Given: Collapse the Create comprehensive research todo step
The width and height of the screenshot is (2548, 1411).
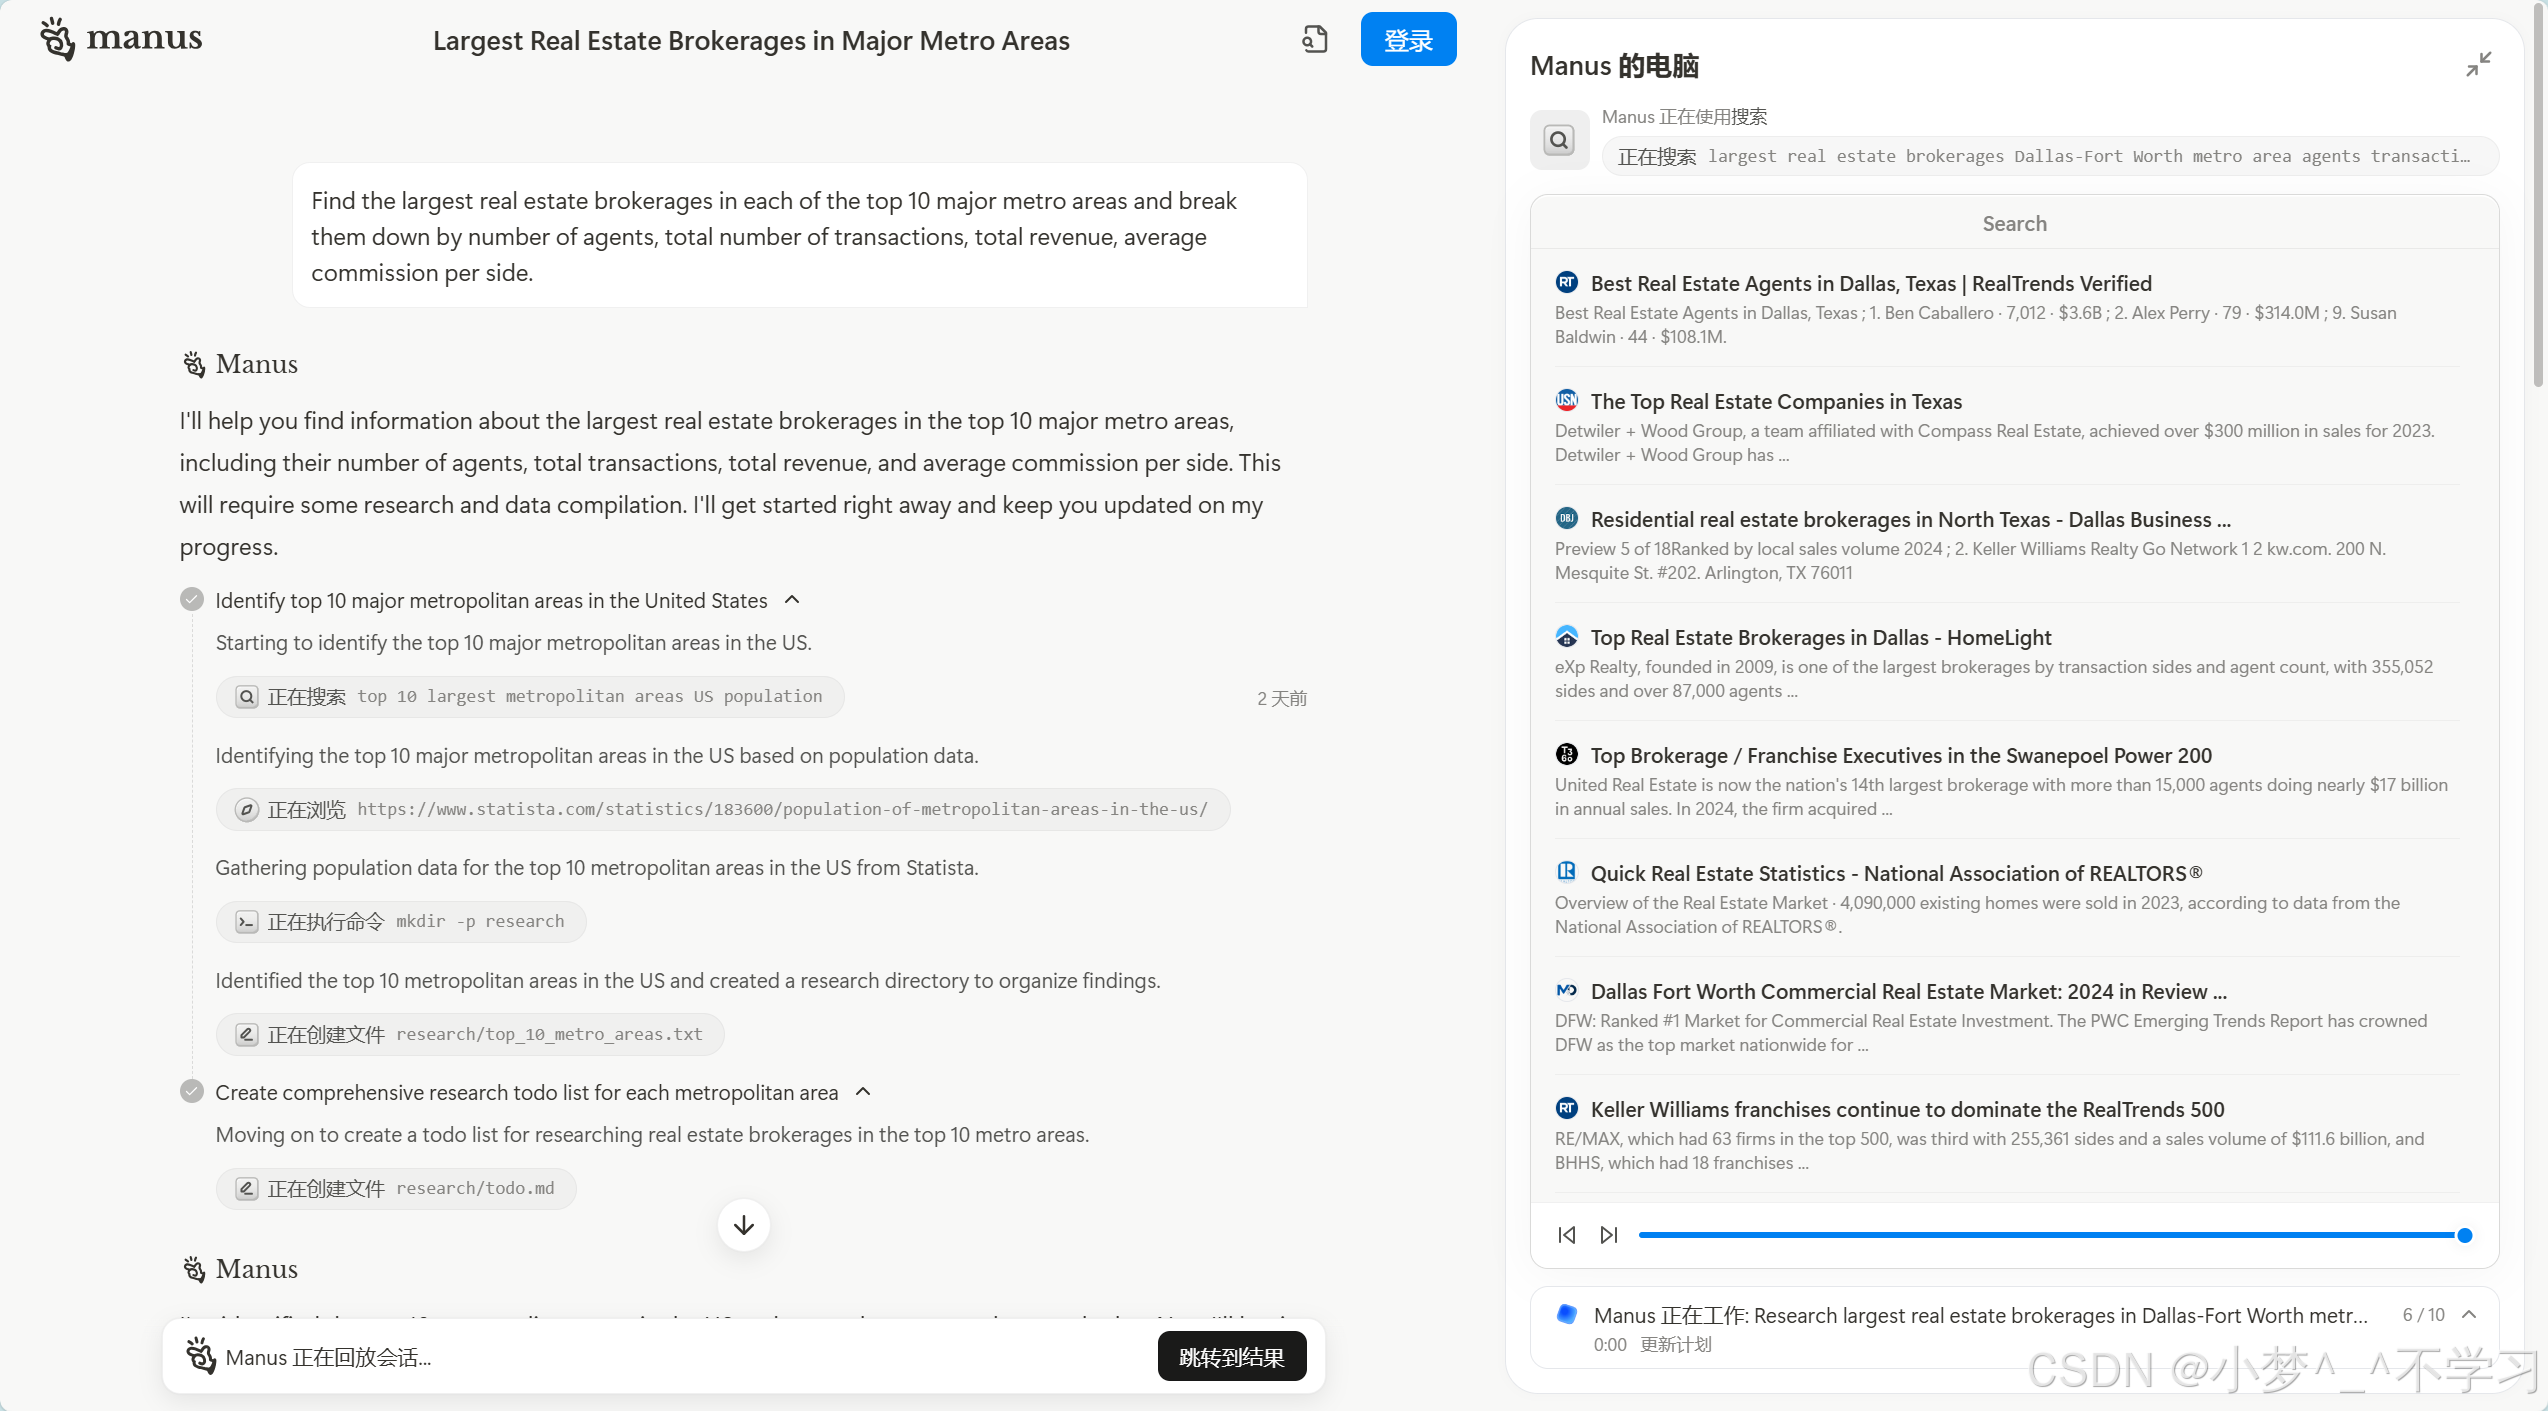Looking at the screenshot, I should pos(864,1092).
